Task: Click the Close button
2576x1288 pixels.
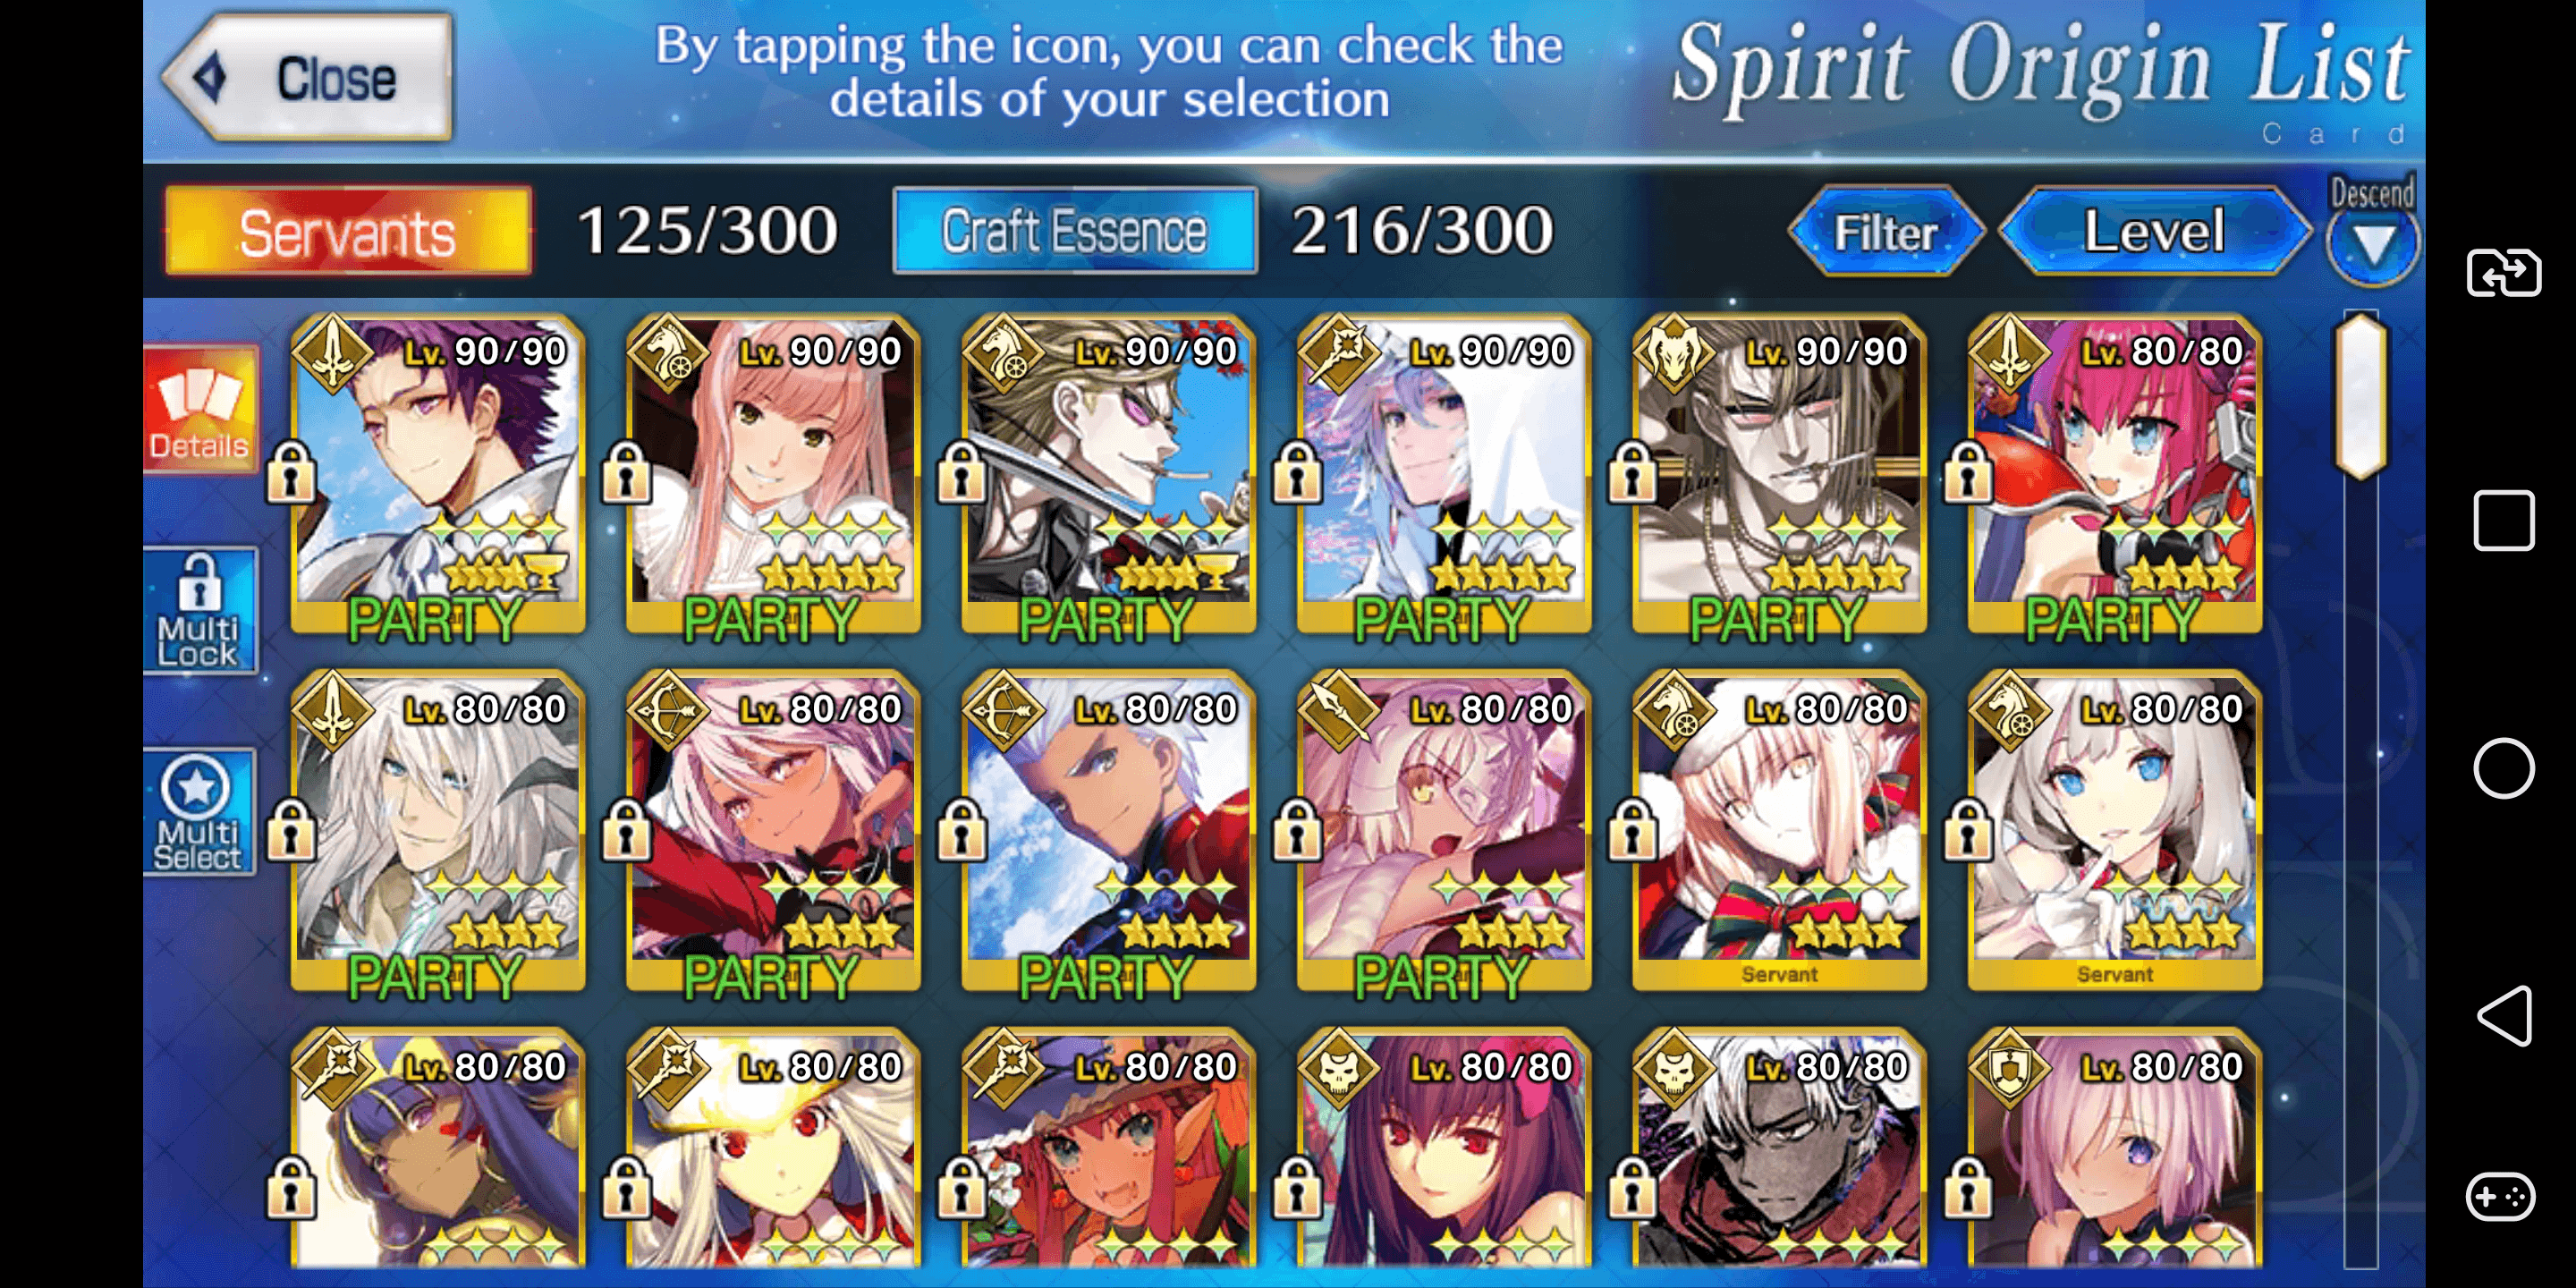Action: (x=308, y=77)
